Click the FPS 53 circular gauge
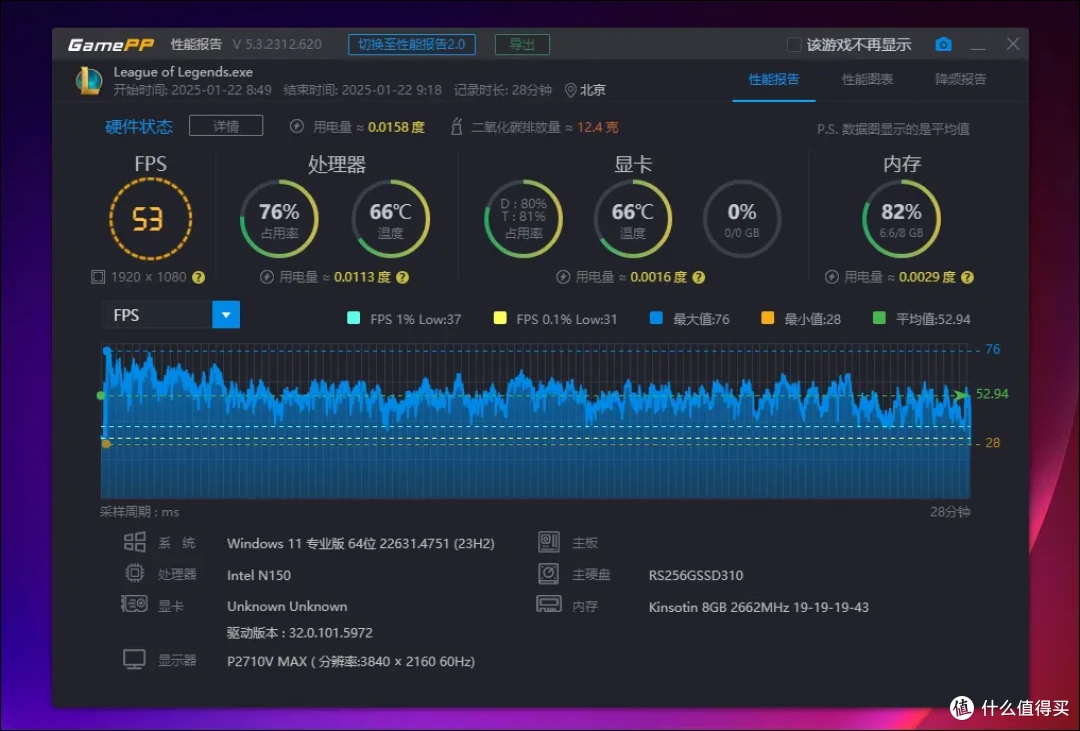Screen dimensions: 1080x731 [150, 219]
